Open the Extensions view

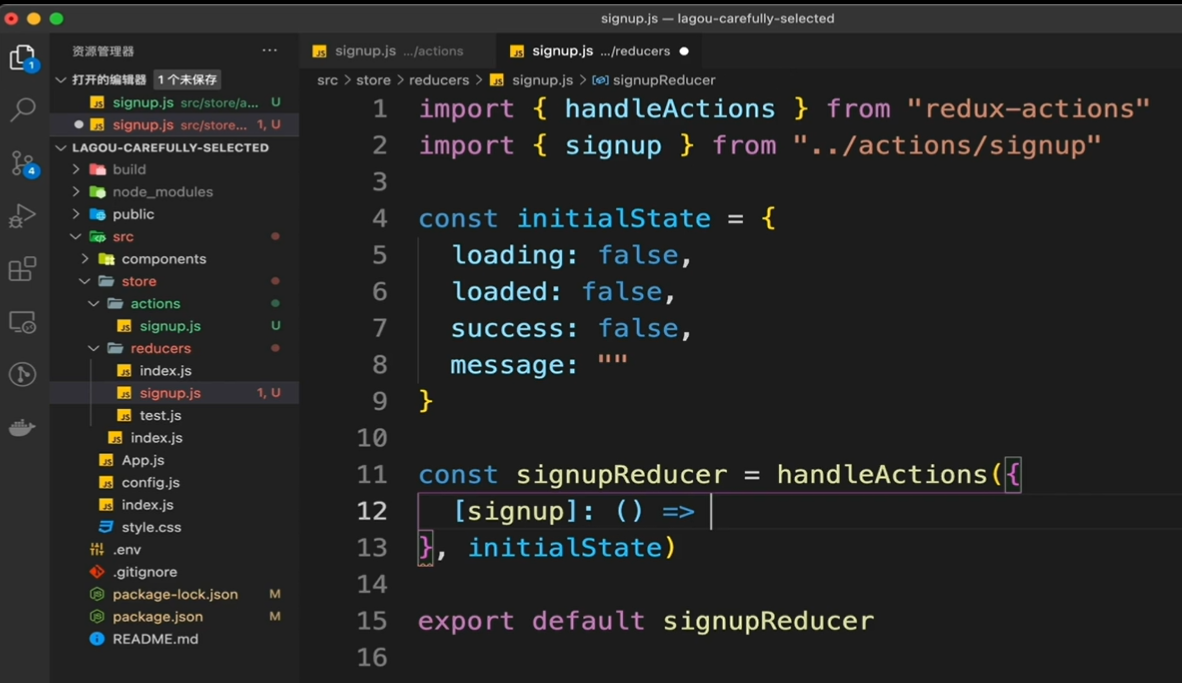(23, 268)
